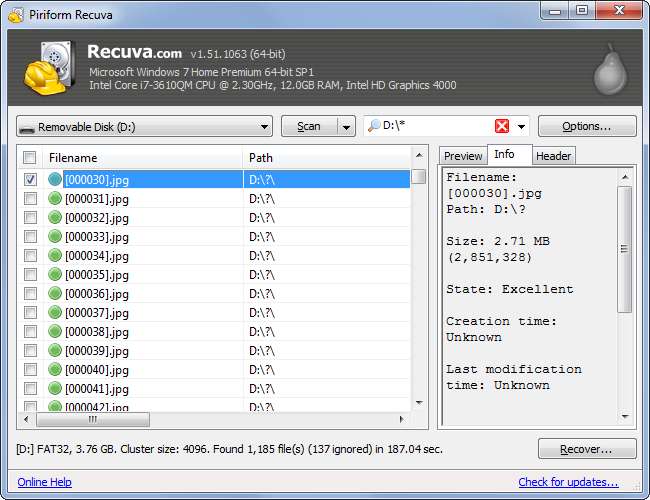
Task: Click the Recuva title bar app icon
Action: click(x=16, y=15)
